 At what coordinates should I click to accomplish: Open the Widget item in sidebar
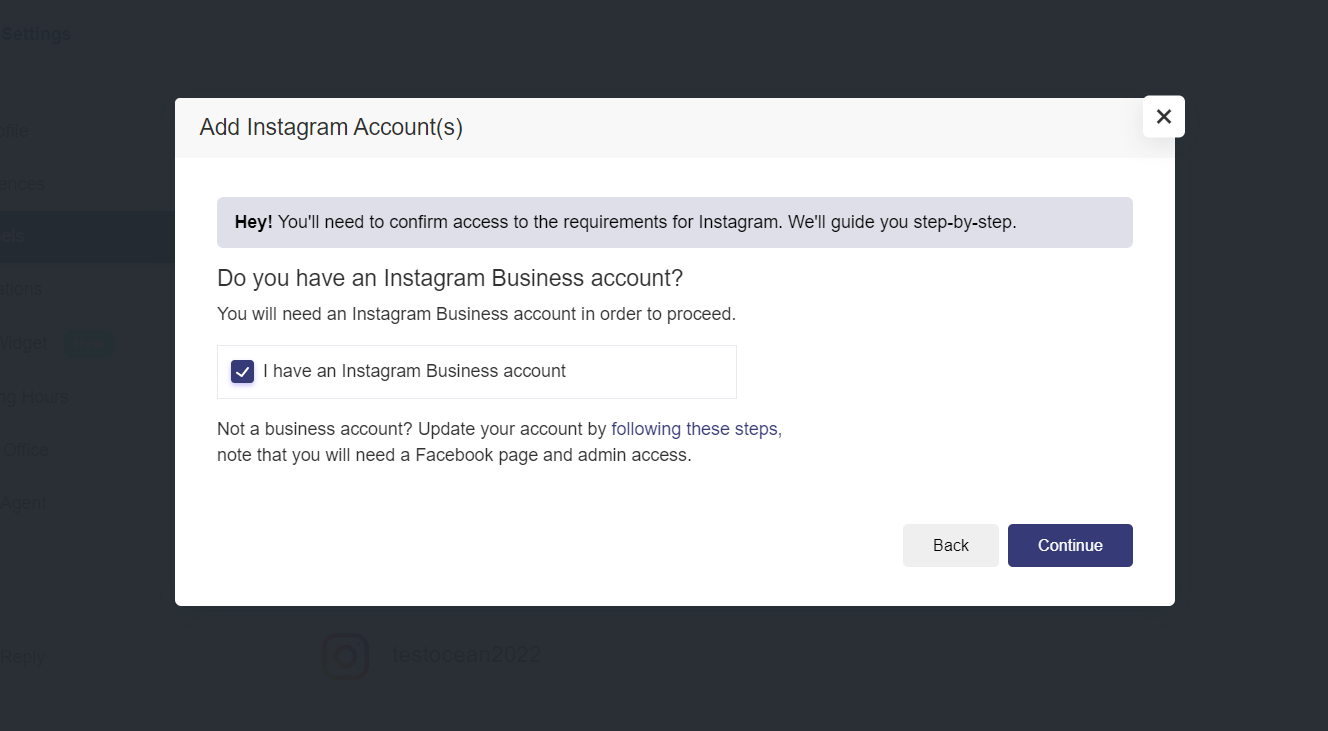[x=24, y=343]
